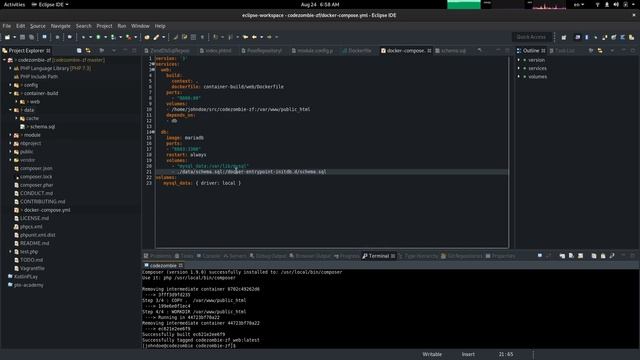Expand the config folder
Viewport: 640px width, 360px height.
tap(11, 85)
